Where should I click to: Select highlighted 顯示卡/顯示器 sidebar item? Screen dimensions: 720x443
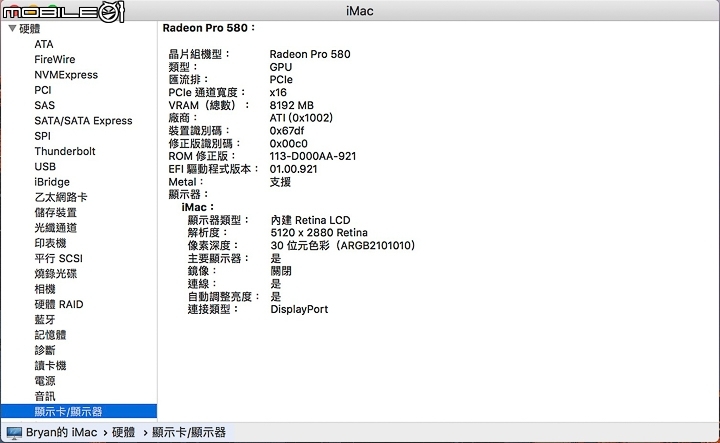tap(79, 411)
